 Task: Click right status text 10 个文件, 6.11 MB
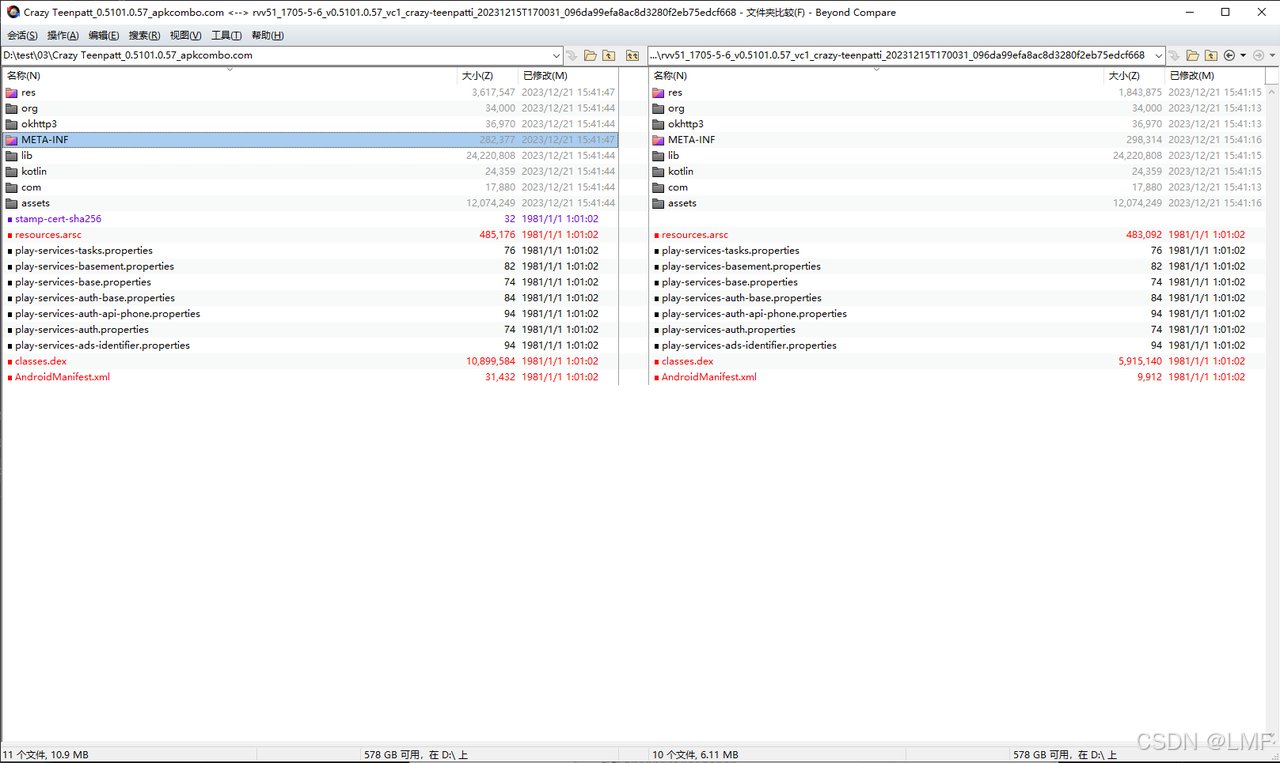pyautogui.click(x=695, y=755)
